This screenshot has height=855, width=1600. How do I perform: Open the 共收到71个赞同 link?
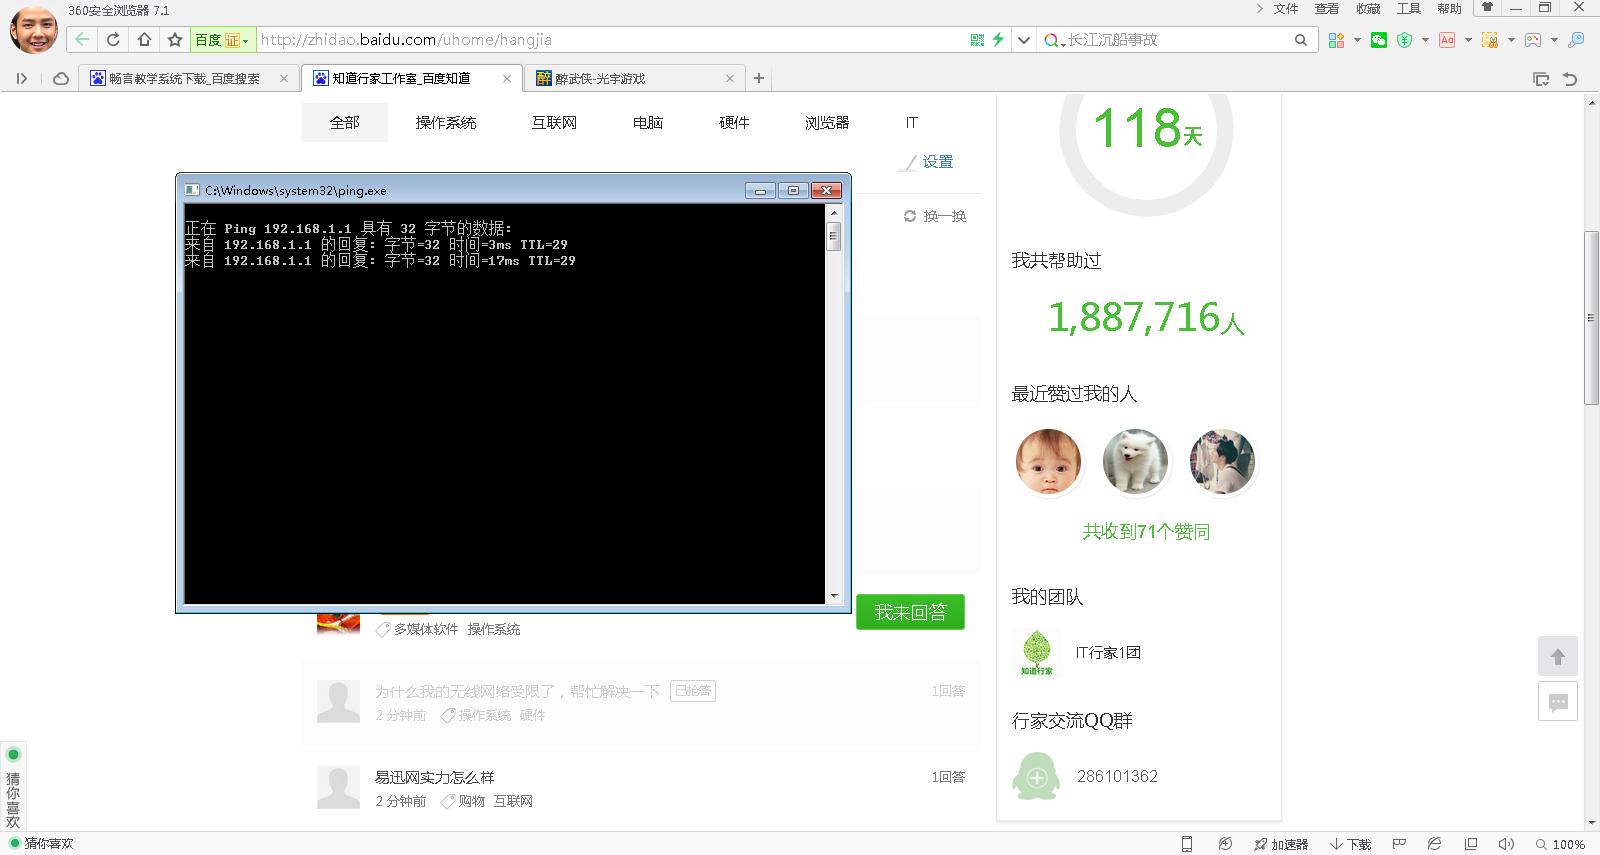1146,532
